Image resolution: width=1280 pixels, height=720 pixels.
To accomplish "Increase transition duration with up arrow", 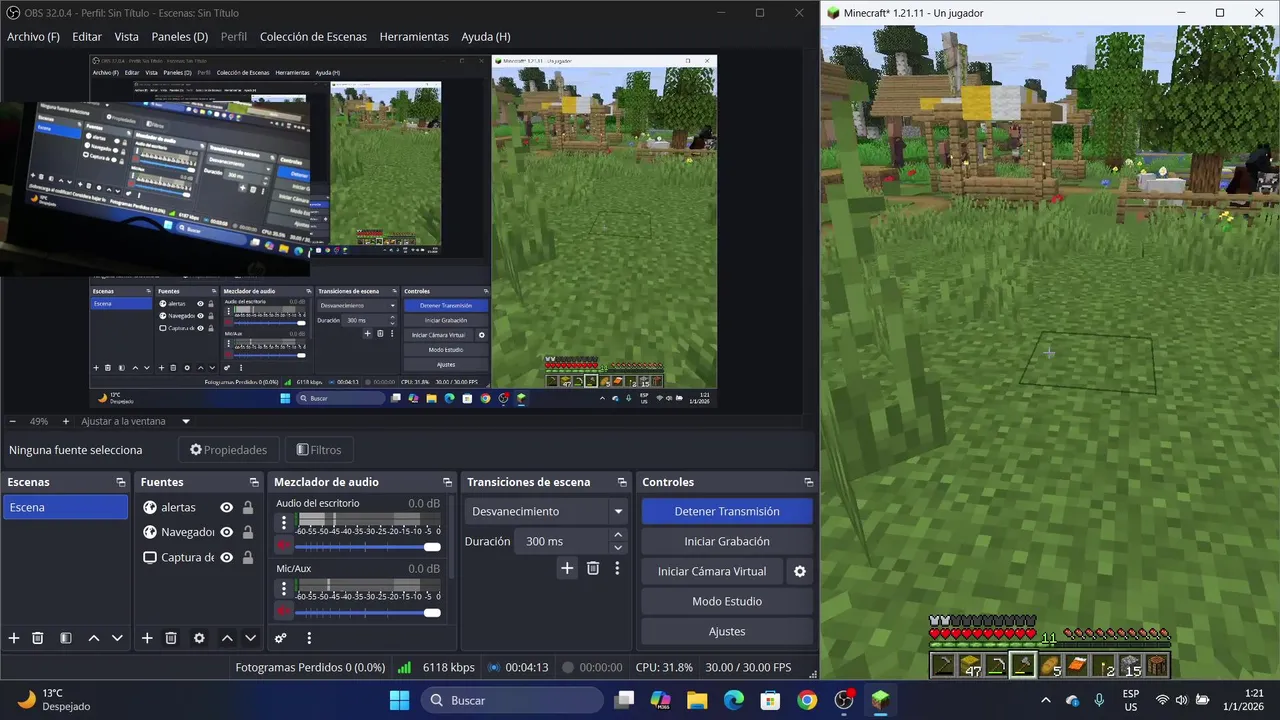I will 618,535.
